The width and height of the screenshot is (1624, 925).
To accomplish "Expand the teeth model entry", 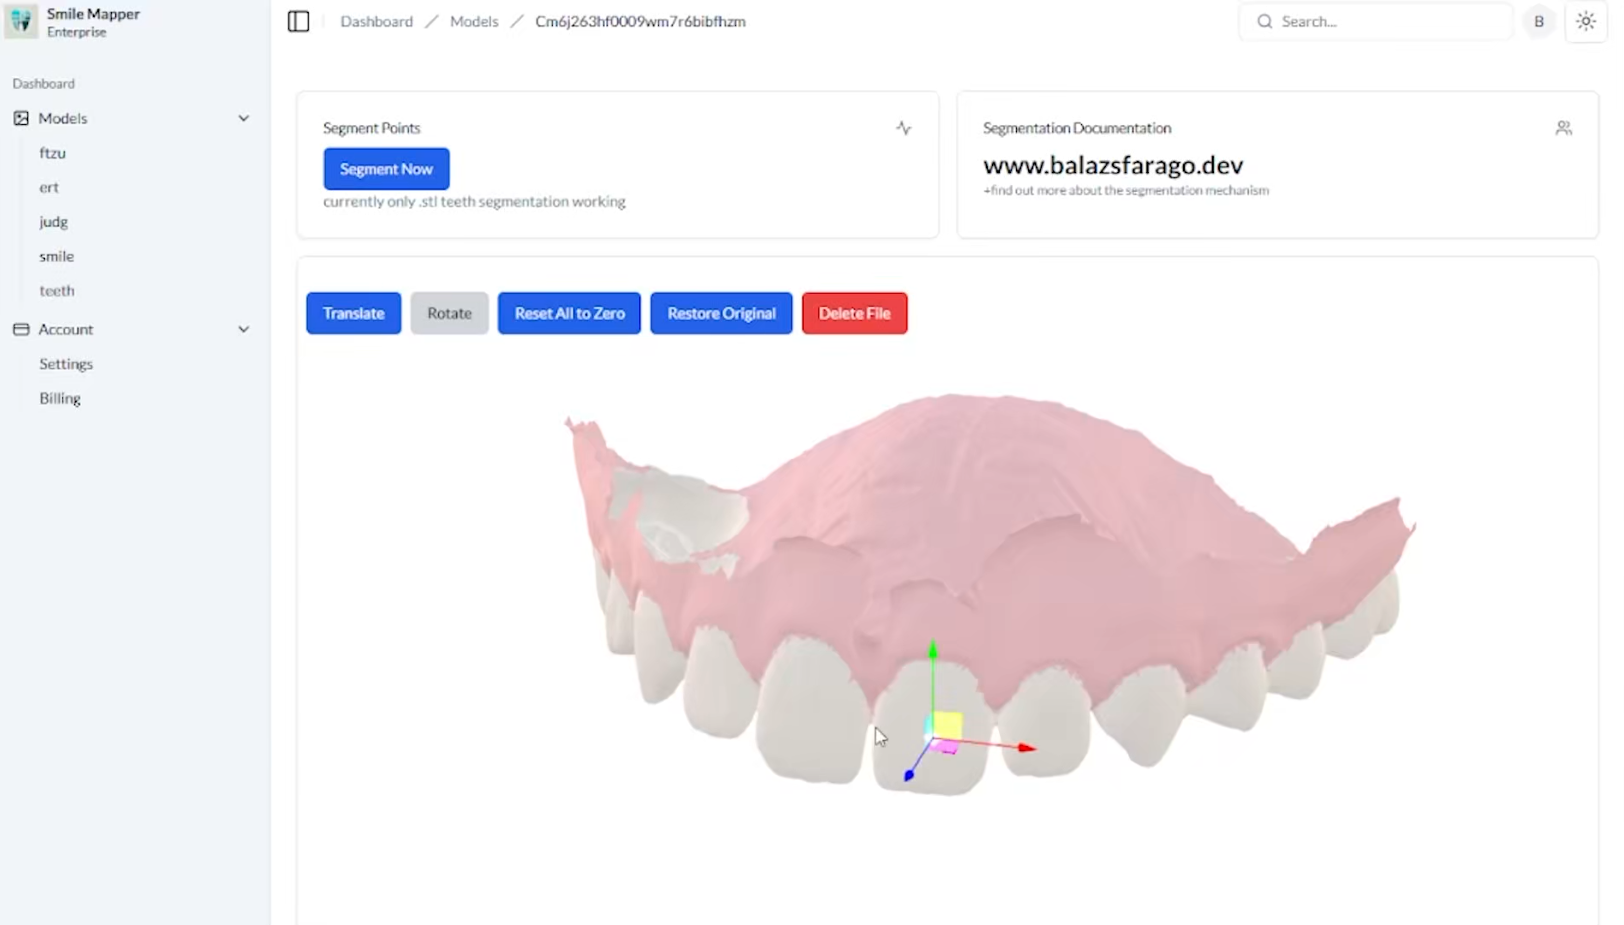I will (x=57, y=290).
